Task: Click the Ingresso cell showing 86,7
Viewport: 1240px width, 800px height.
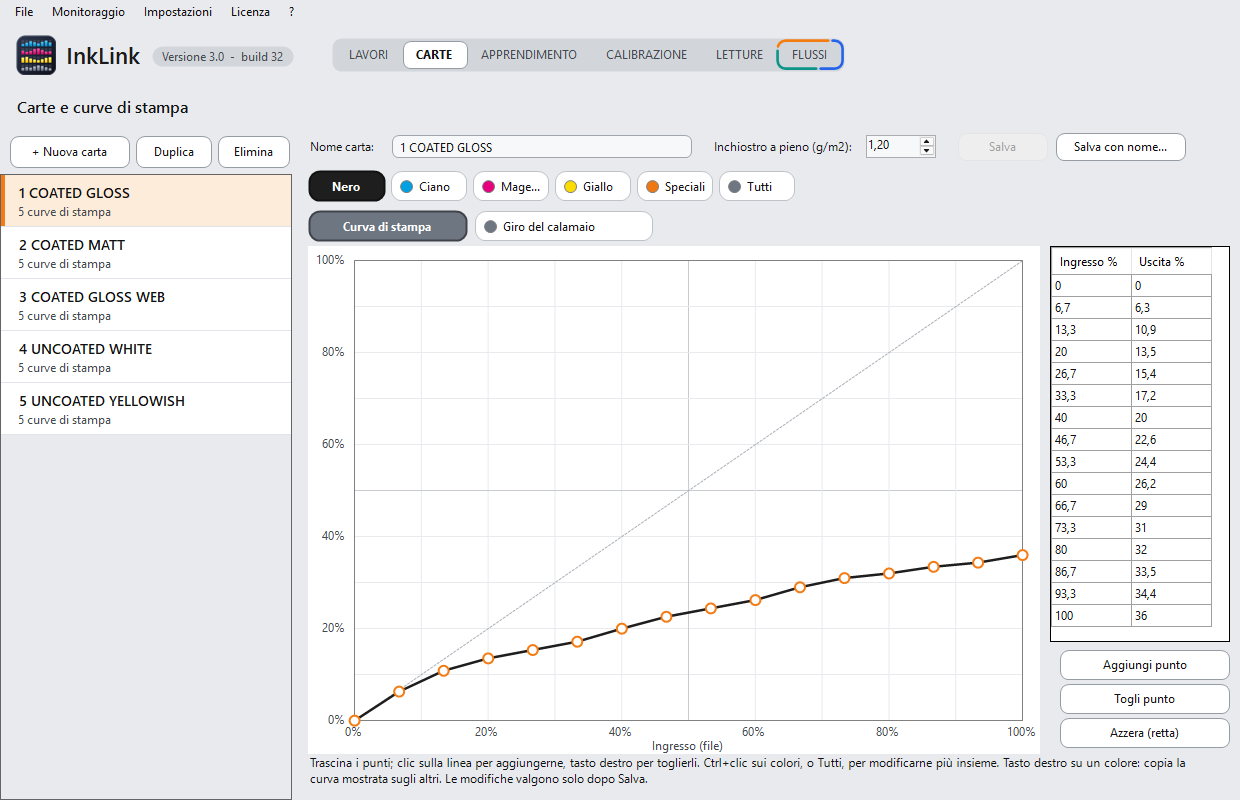Action: point(1091,572)
